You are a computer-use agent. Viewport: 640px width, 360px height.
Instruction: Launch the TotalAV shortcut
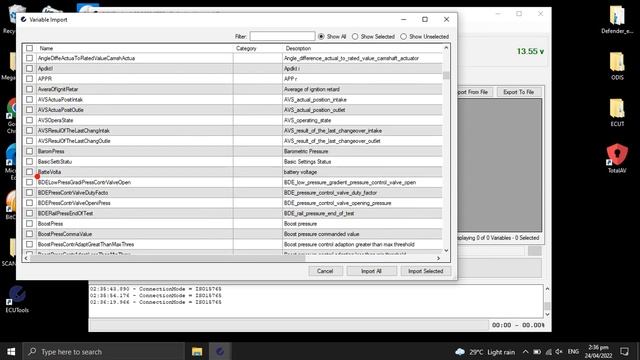point(617,158)
